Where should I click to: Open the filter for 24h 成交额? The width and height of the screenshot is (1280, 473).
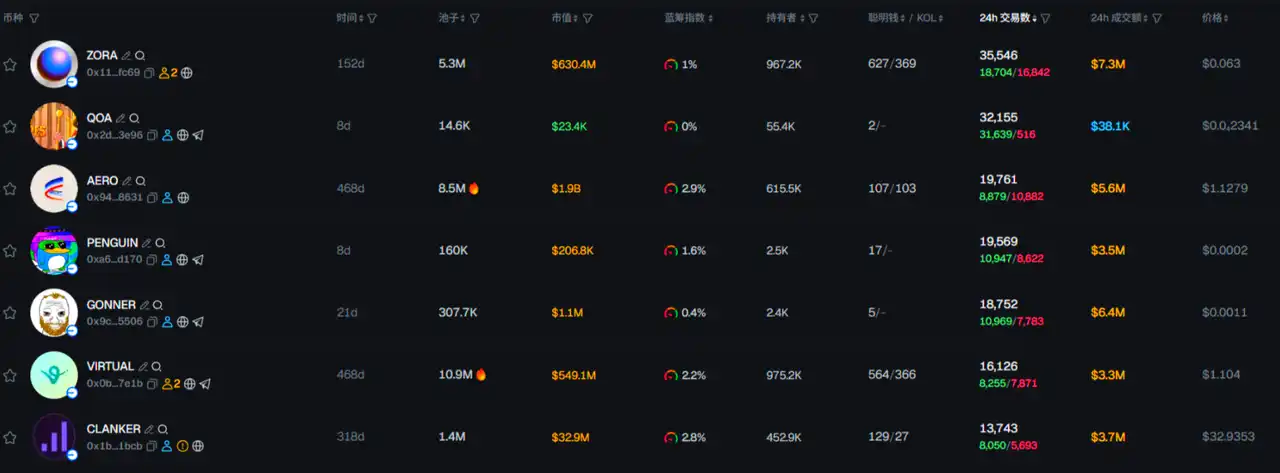point(1158,18)
